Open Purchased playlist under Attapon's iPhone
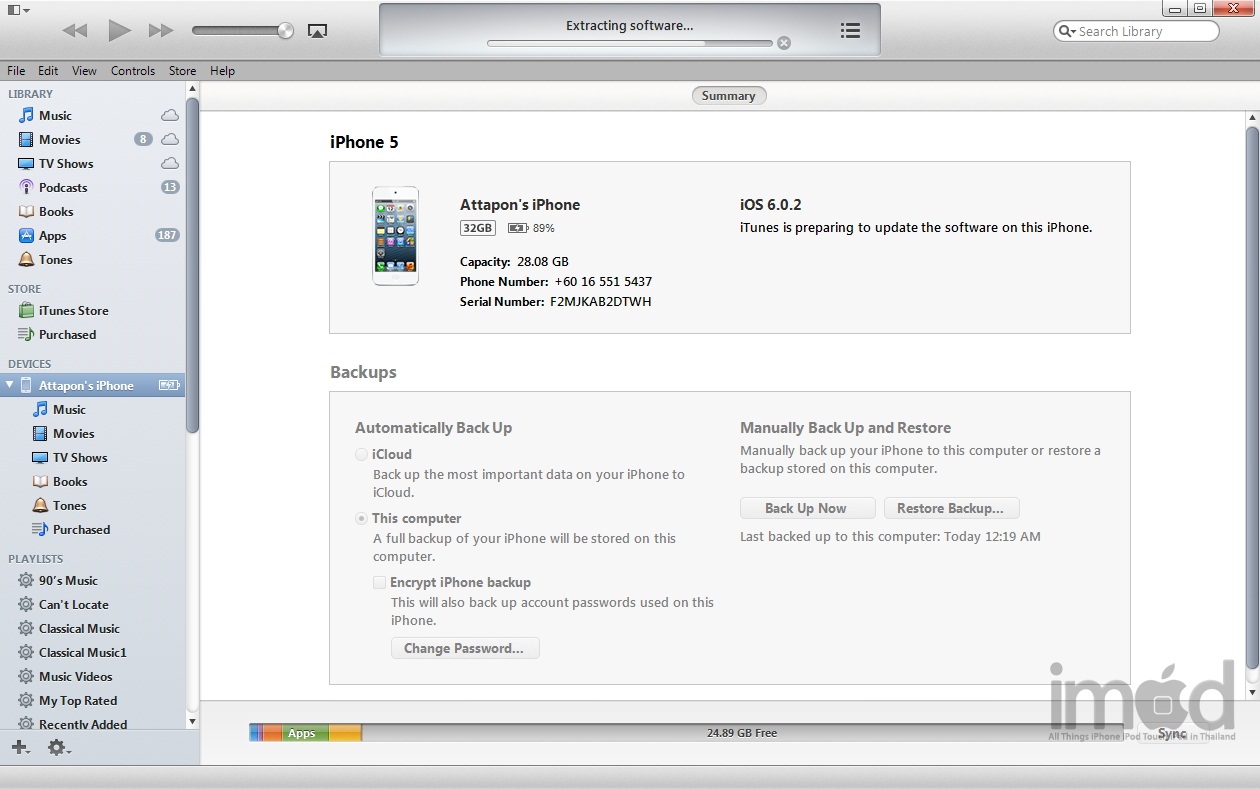The image size is (1260, 789). [x=81, y=529]
